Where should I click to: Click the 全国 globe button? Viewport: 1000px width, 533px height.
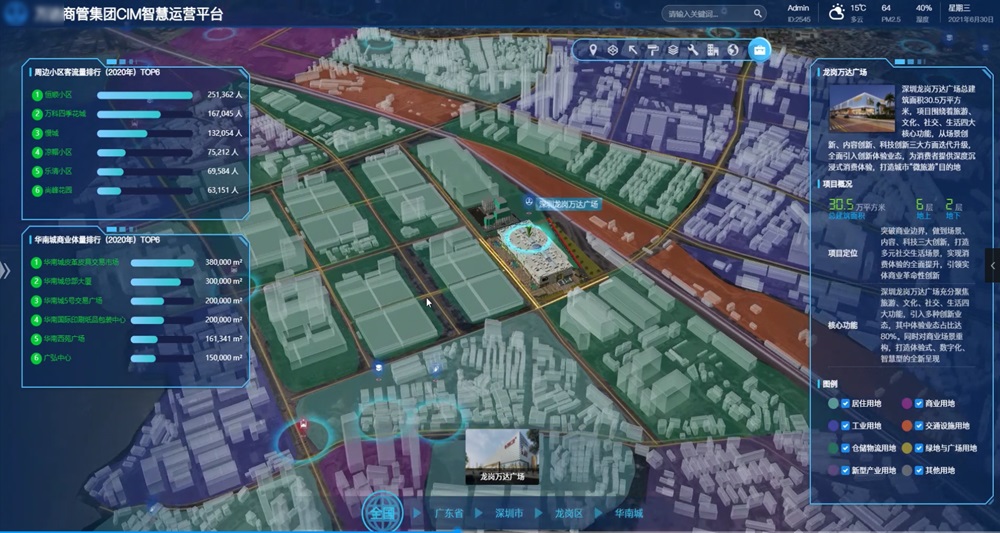pyautogui.click(x=382, y=512)
